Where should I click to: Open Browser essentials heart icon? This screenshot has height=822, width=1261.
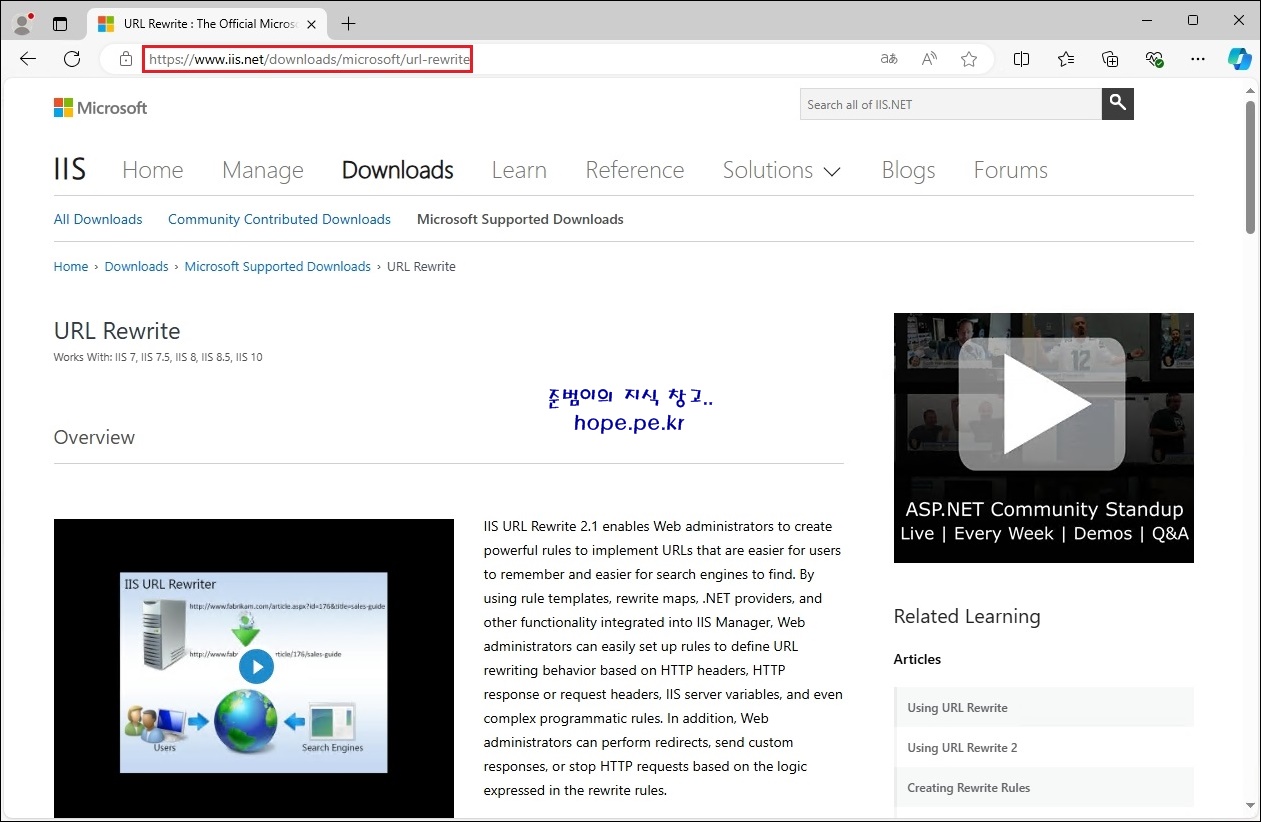point(1155,59)
